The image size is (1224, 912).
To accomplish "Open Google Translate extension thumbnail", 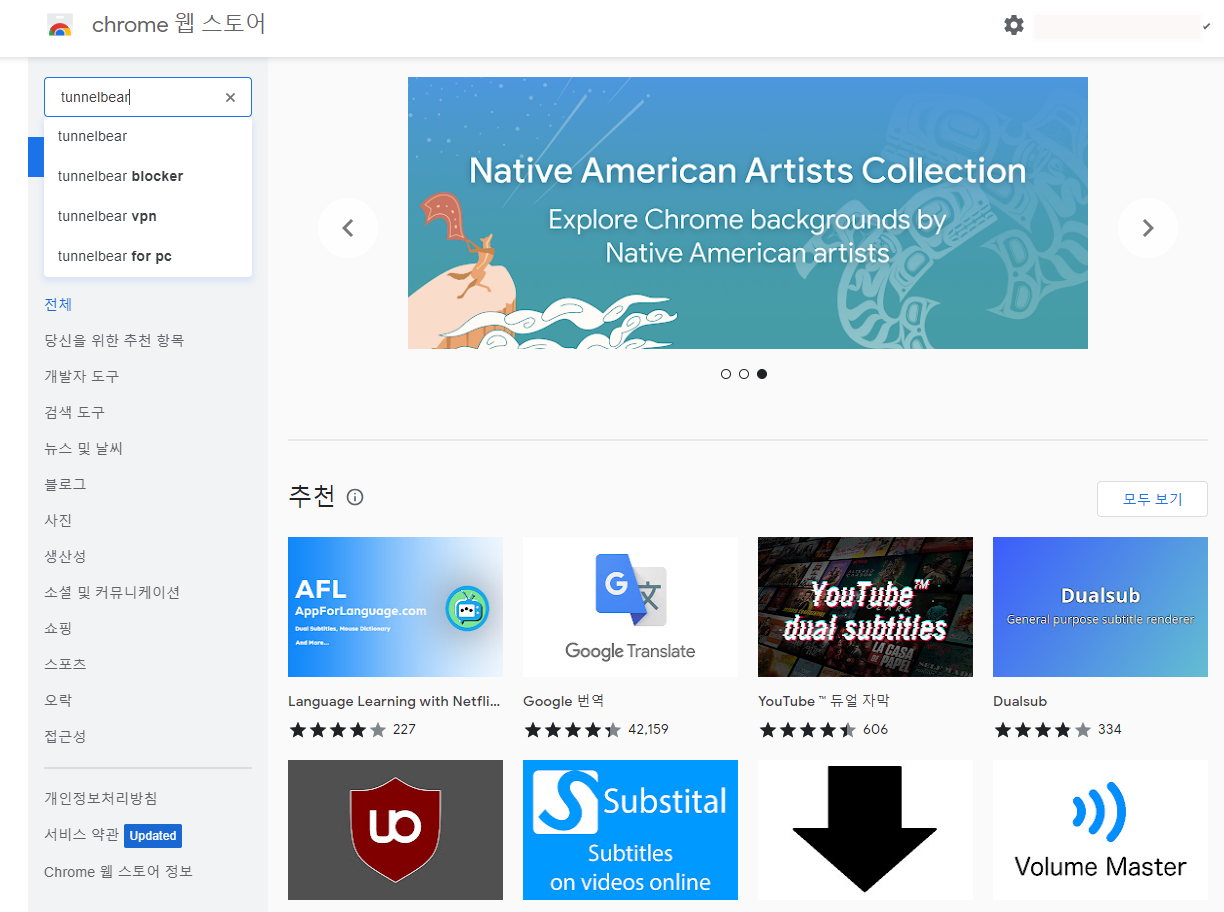I will 630,607.
